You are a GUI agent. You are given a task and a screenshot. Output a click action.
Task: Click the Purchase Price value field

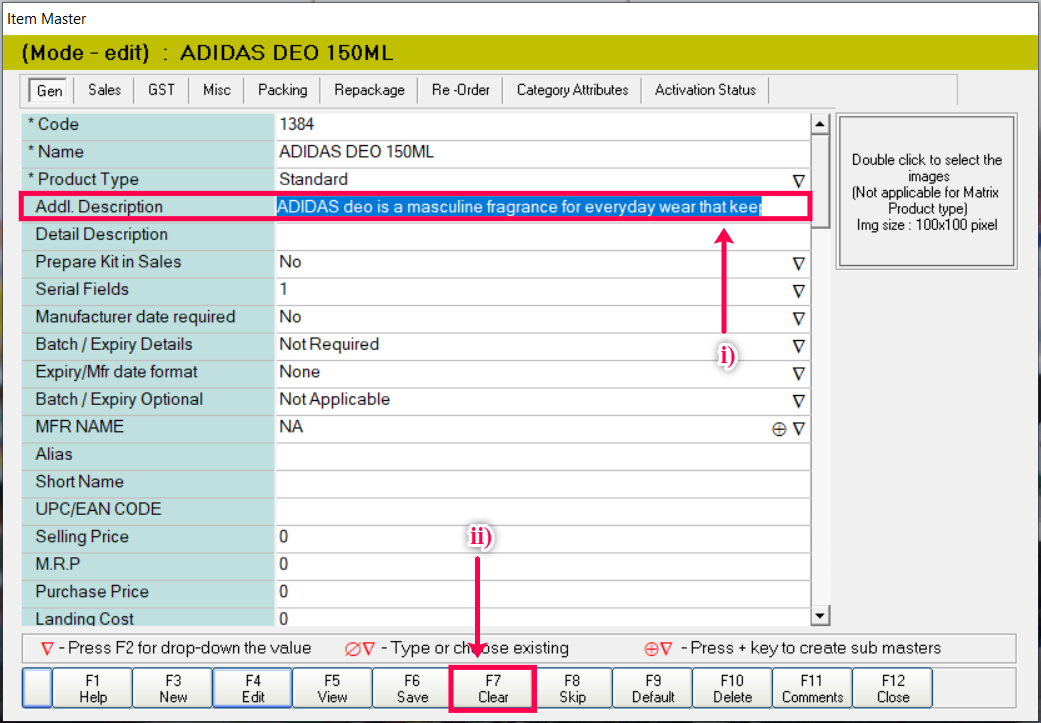click(542, 592)
